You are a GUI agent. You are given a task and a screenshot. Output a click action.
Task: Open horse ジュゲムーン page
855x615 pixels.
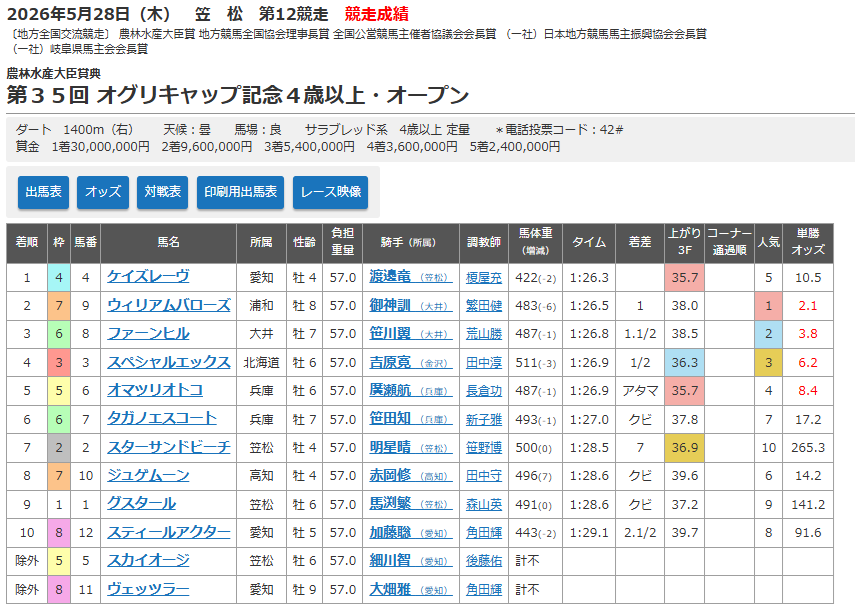pos(148,475)
